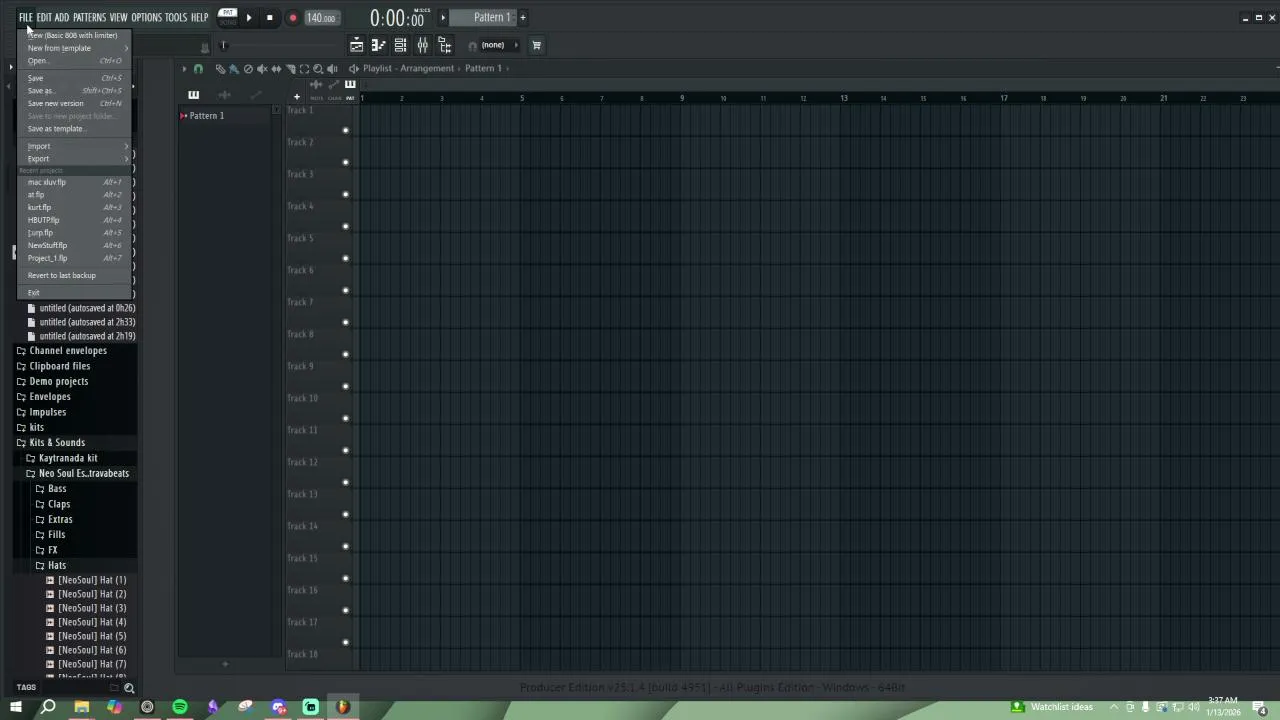
Task: Expand the Export submenu
Action: pos(74,159)
